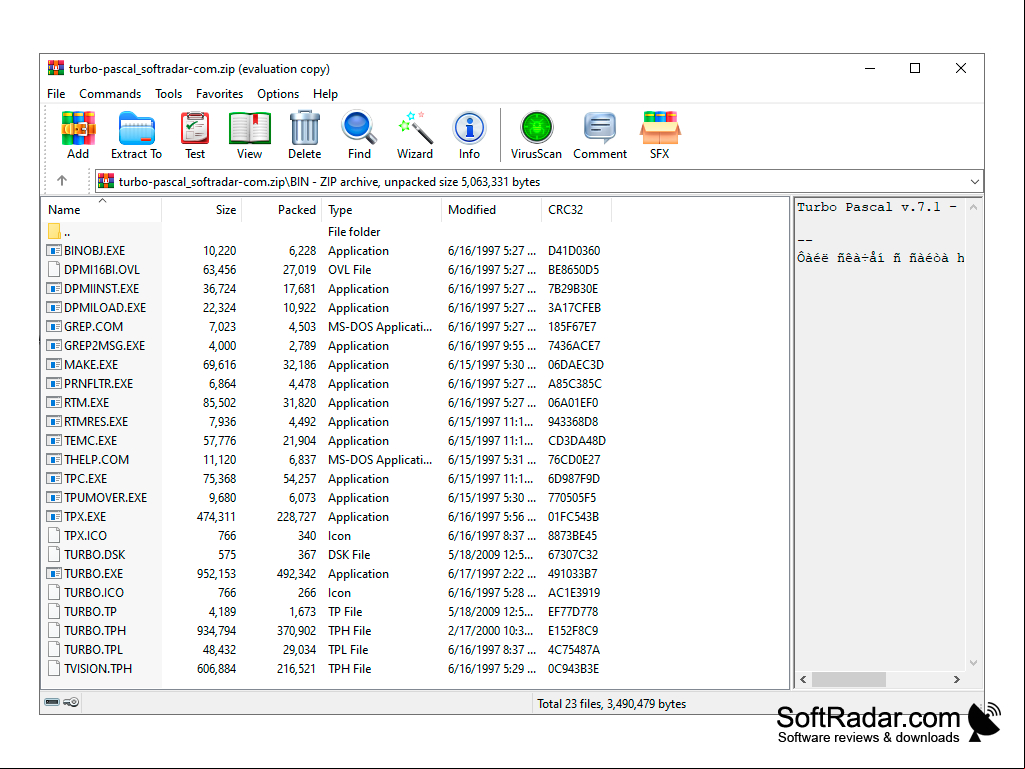Click the Extract To toolbar icon

(137, 128)
